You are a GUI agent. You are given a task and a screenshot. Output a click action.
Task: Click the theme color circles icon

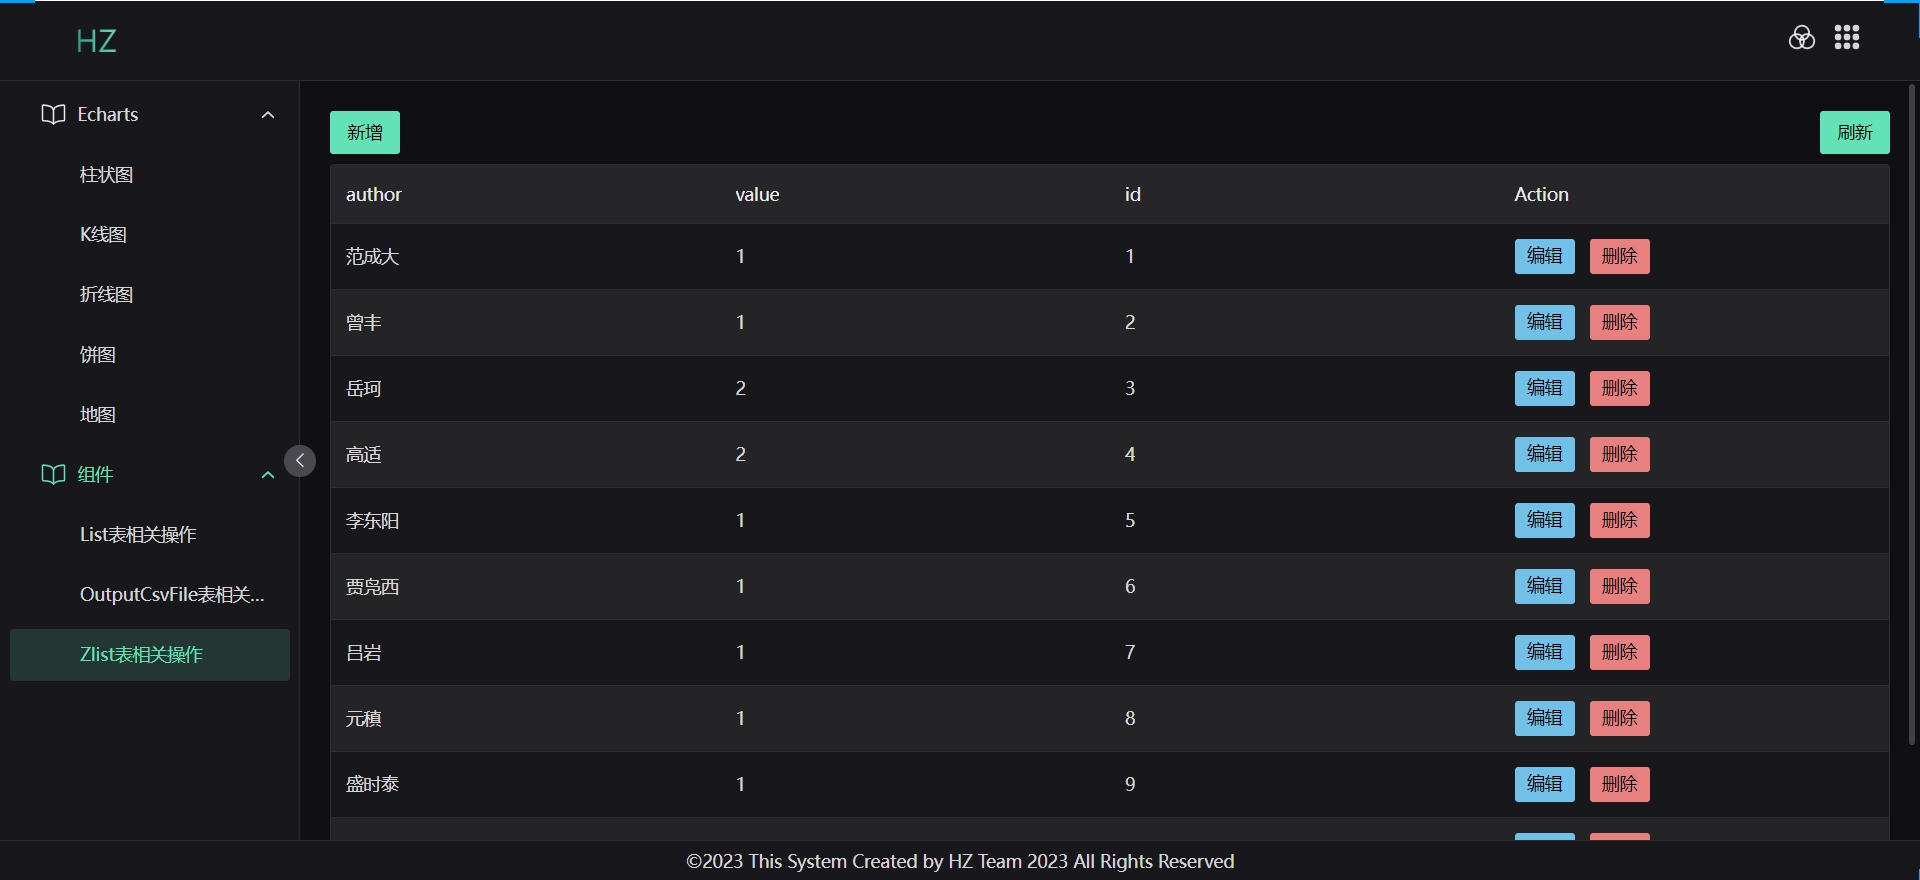[1801, 38]
